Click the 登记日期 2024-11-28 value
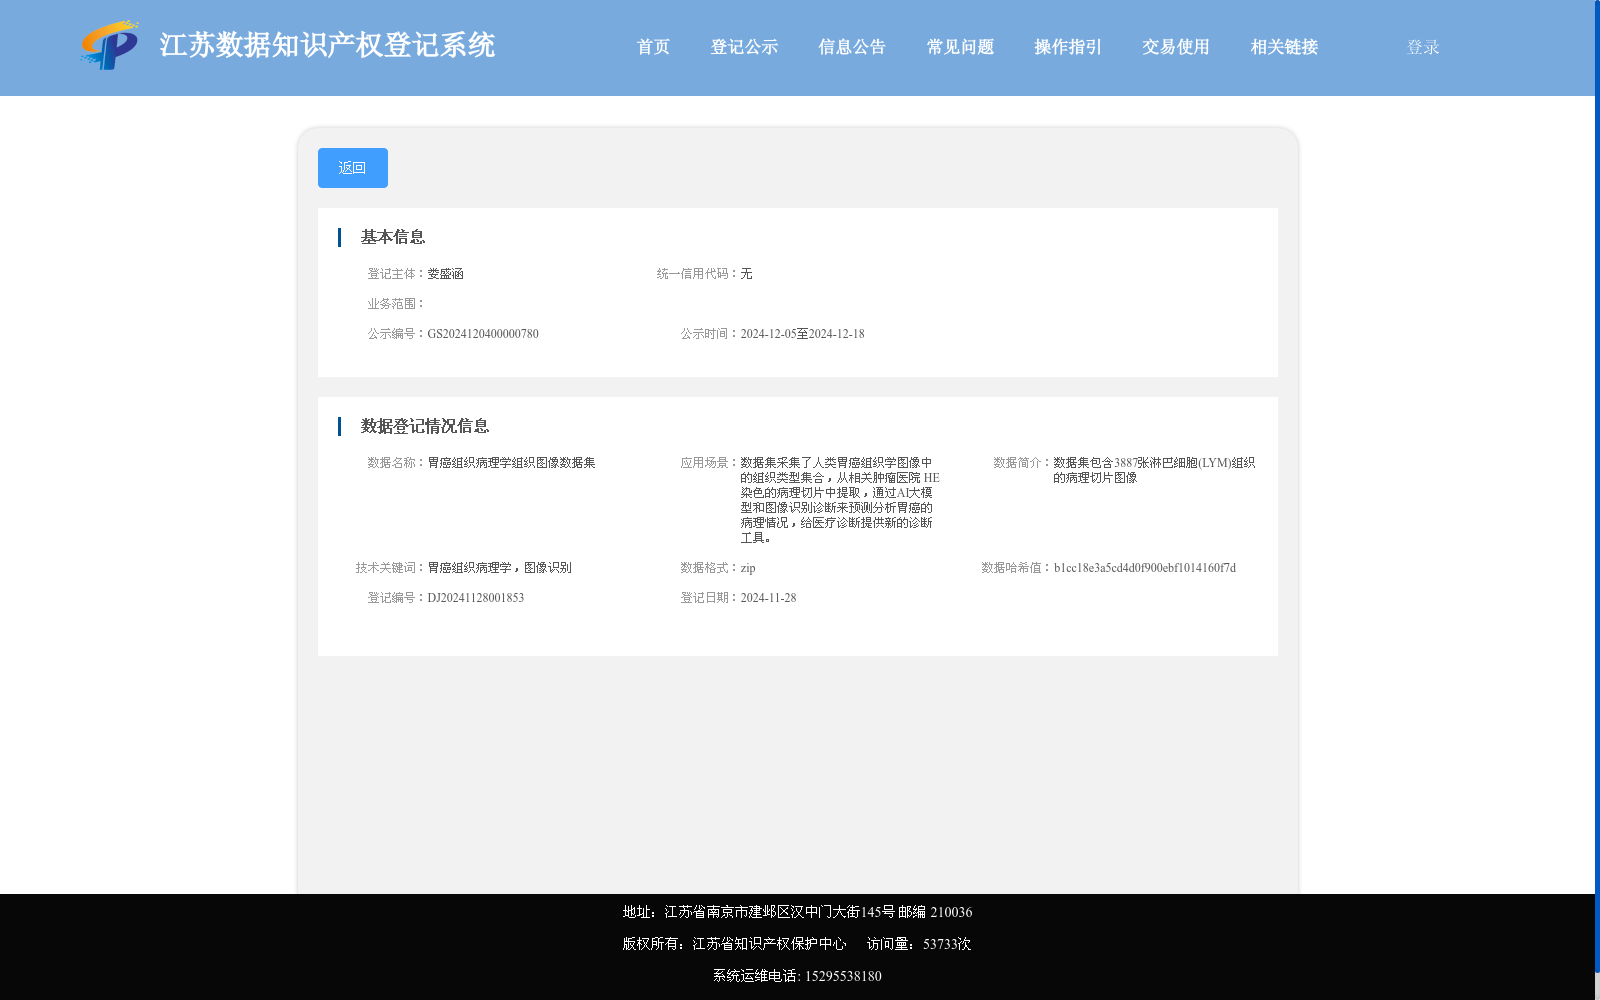1600x1000 pixels. point(768,598)
